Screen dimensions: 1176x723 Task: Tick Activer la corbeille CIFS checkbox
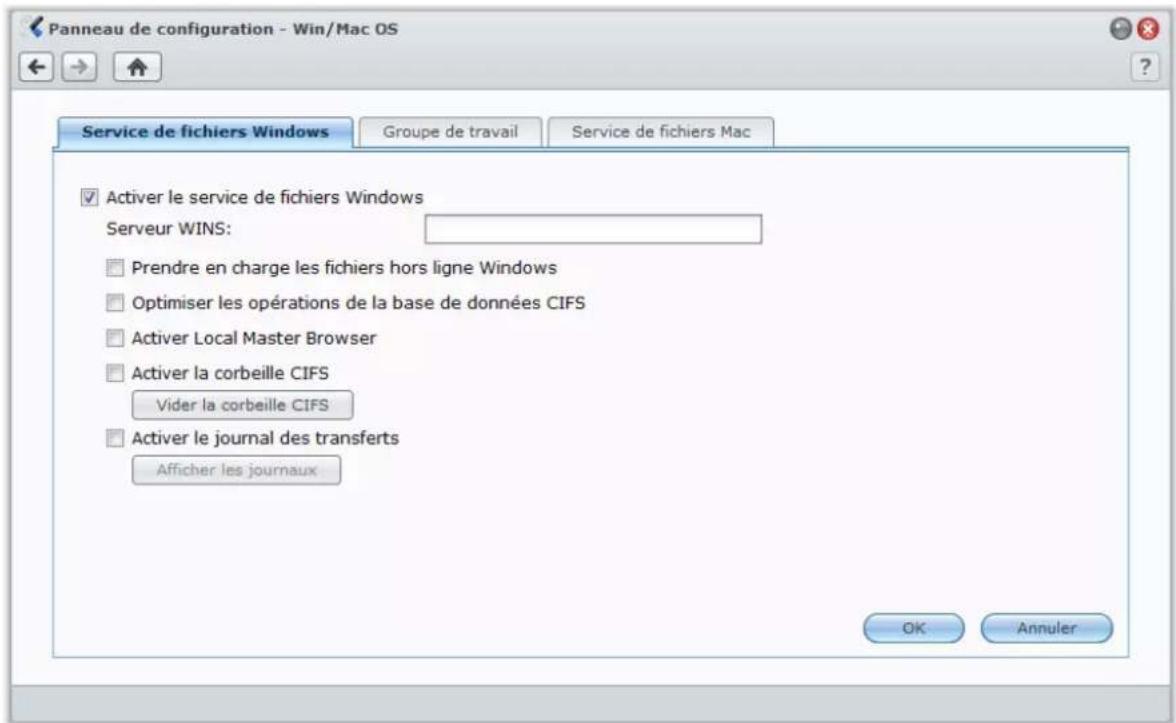[115, 373]
